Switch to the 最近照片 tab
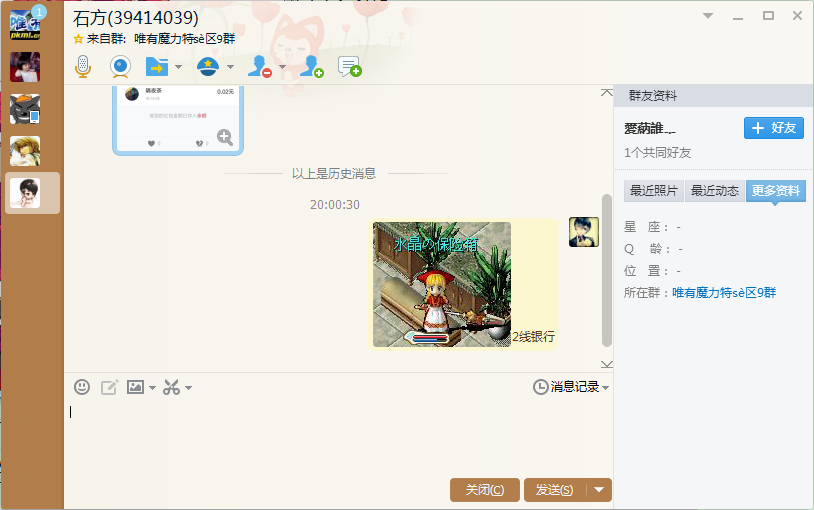Screen dimensions: 814x510 click(x=652, y=191)
